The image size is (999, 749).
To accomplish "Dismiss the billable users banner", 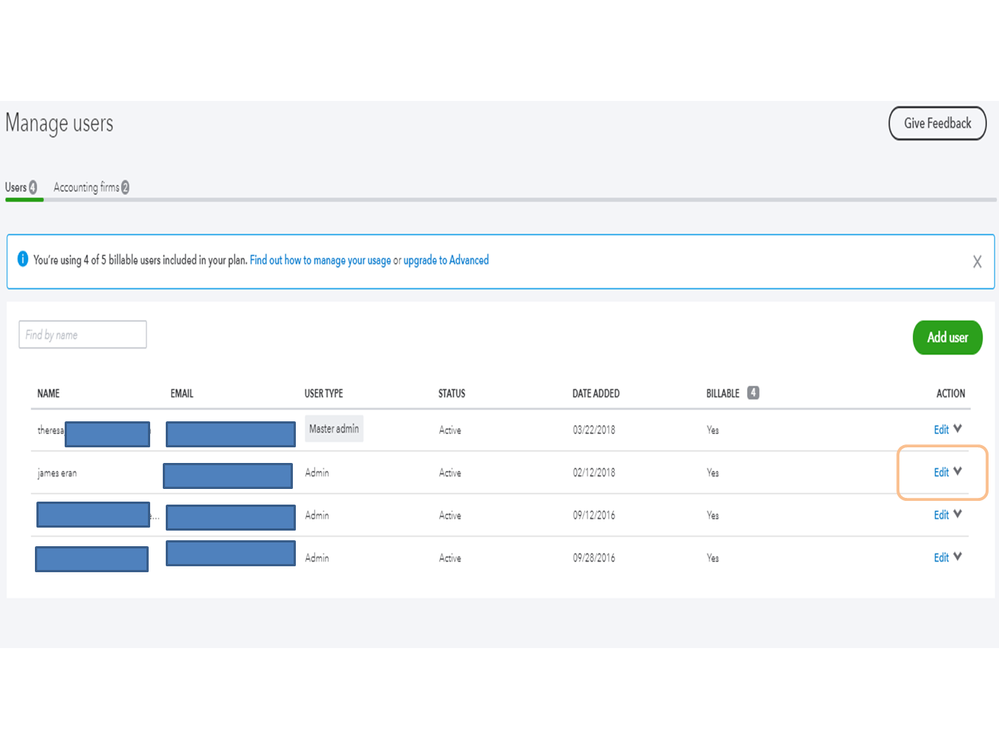I will [977, 262].
